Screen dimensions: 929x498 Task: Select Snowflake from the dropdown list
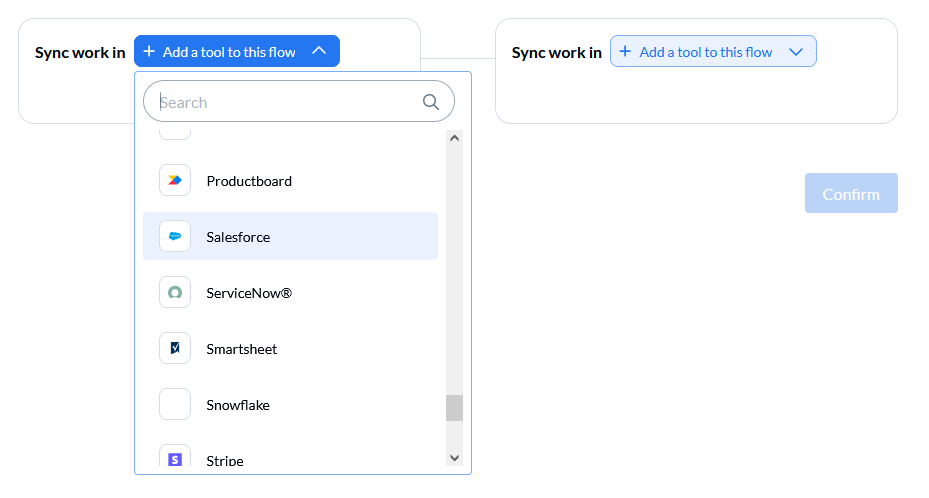[x=290, y=404]
